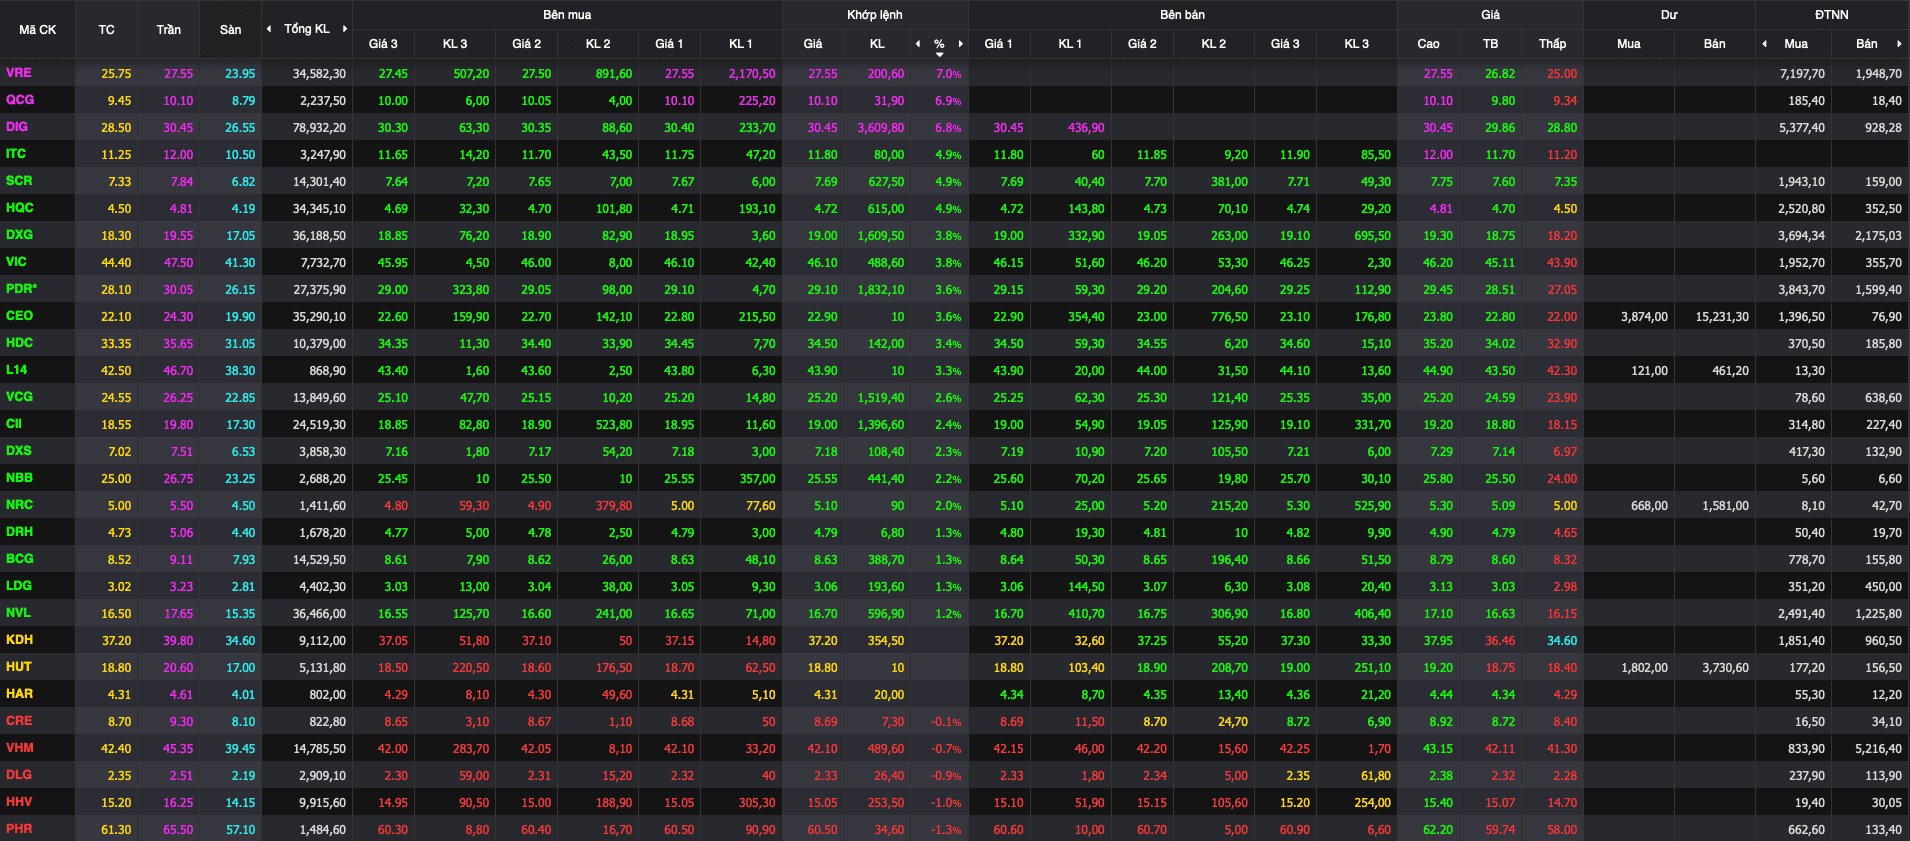Open stock symbol KDH

click(x=19, y=640)
